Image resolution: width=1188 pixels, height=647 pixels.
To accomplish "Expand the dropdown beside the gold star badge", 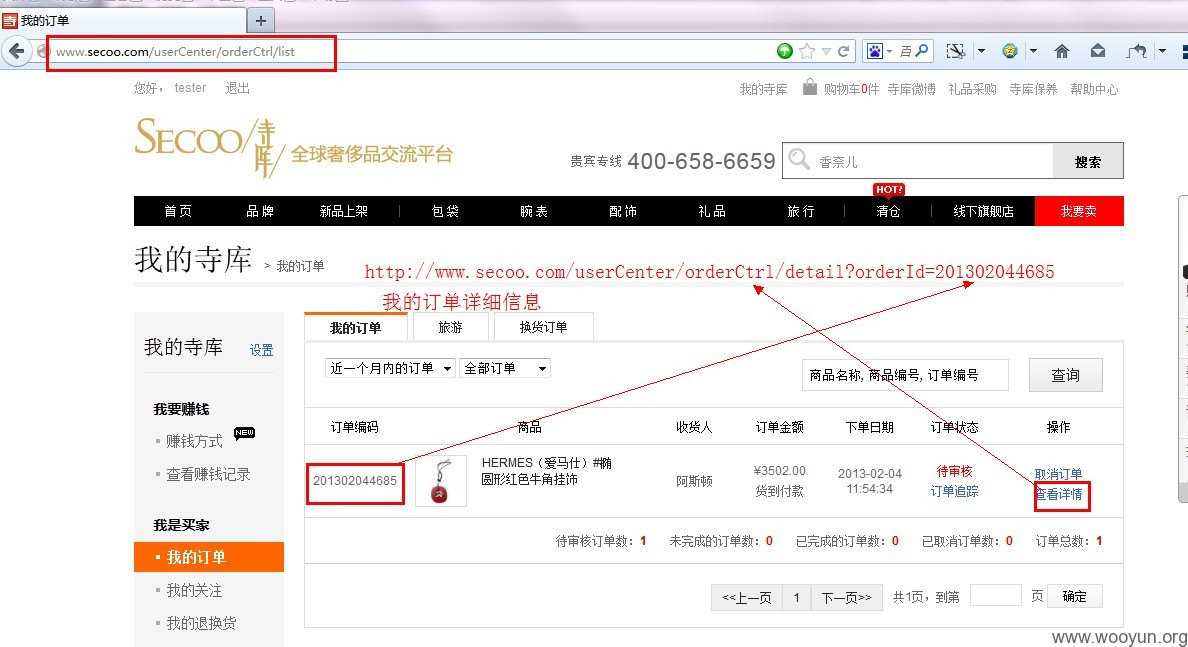I will pos(1033,52).
